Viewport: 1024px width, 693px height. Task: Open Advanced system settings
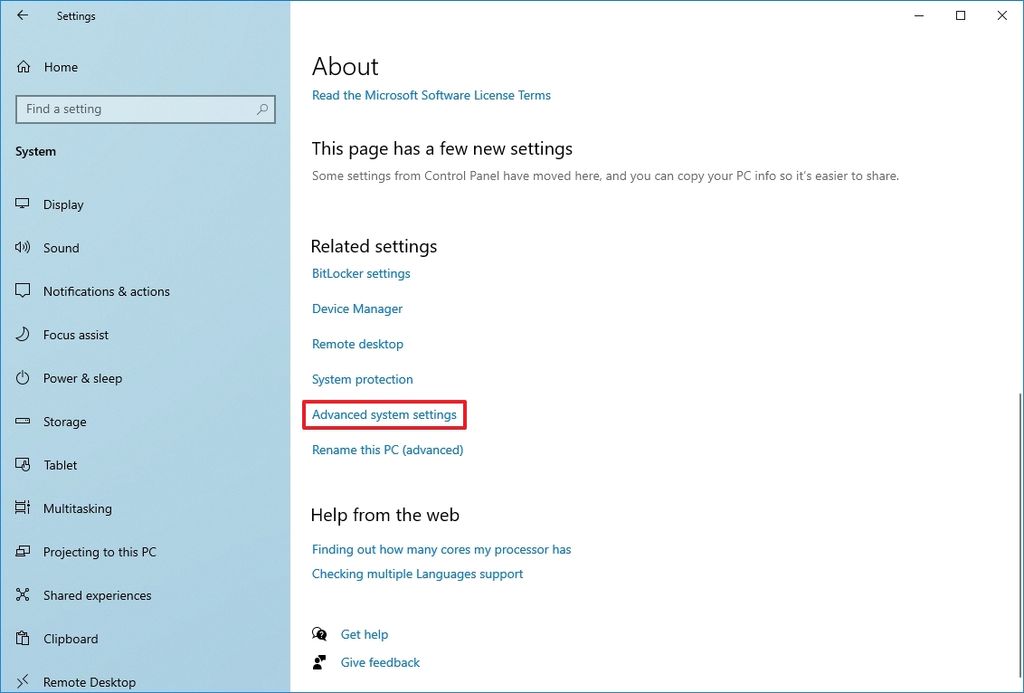pos(384,414)
